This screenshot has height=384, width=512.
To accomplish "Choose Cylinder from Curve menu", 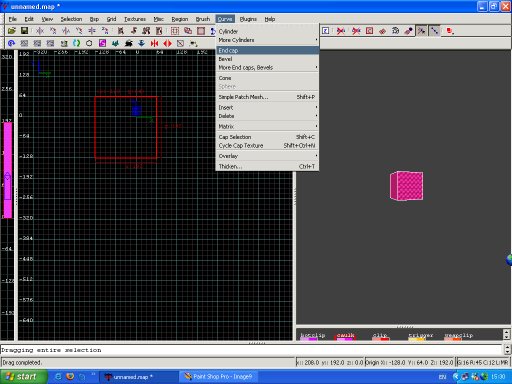I will click(x=267, y=31).
